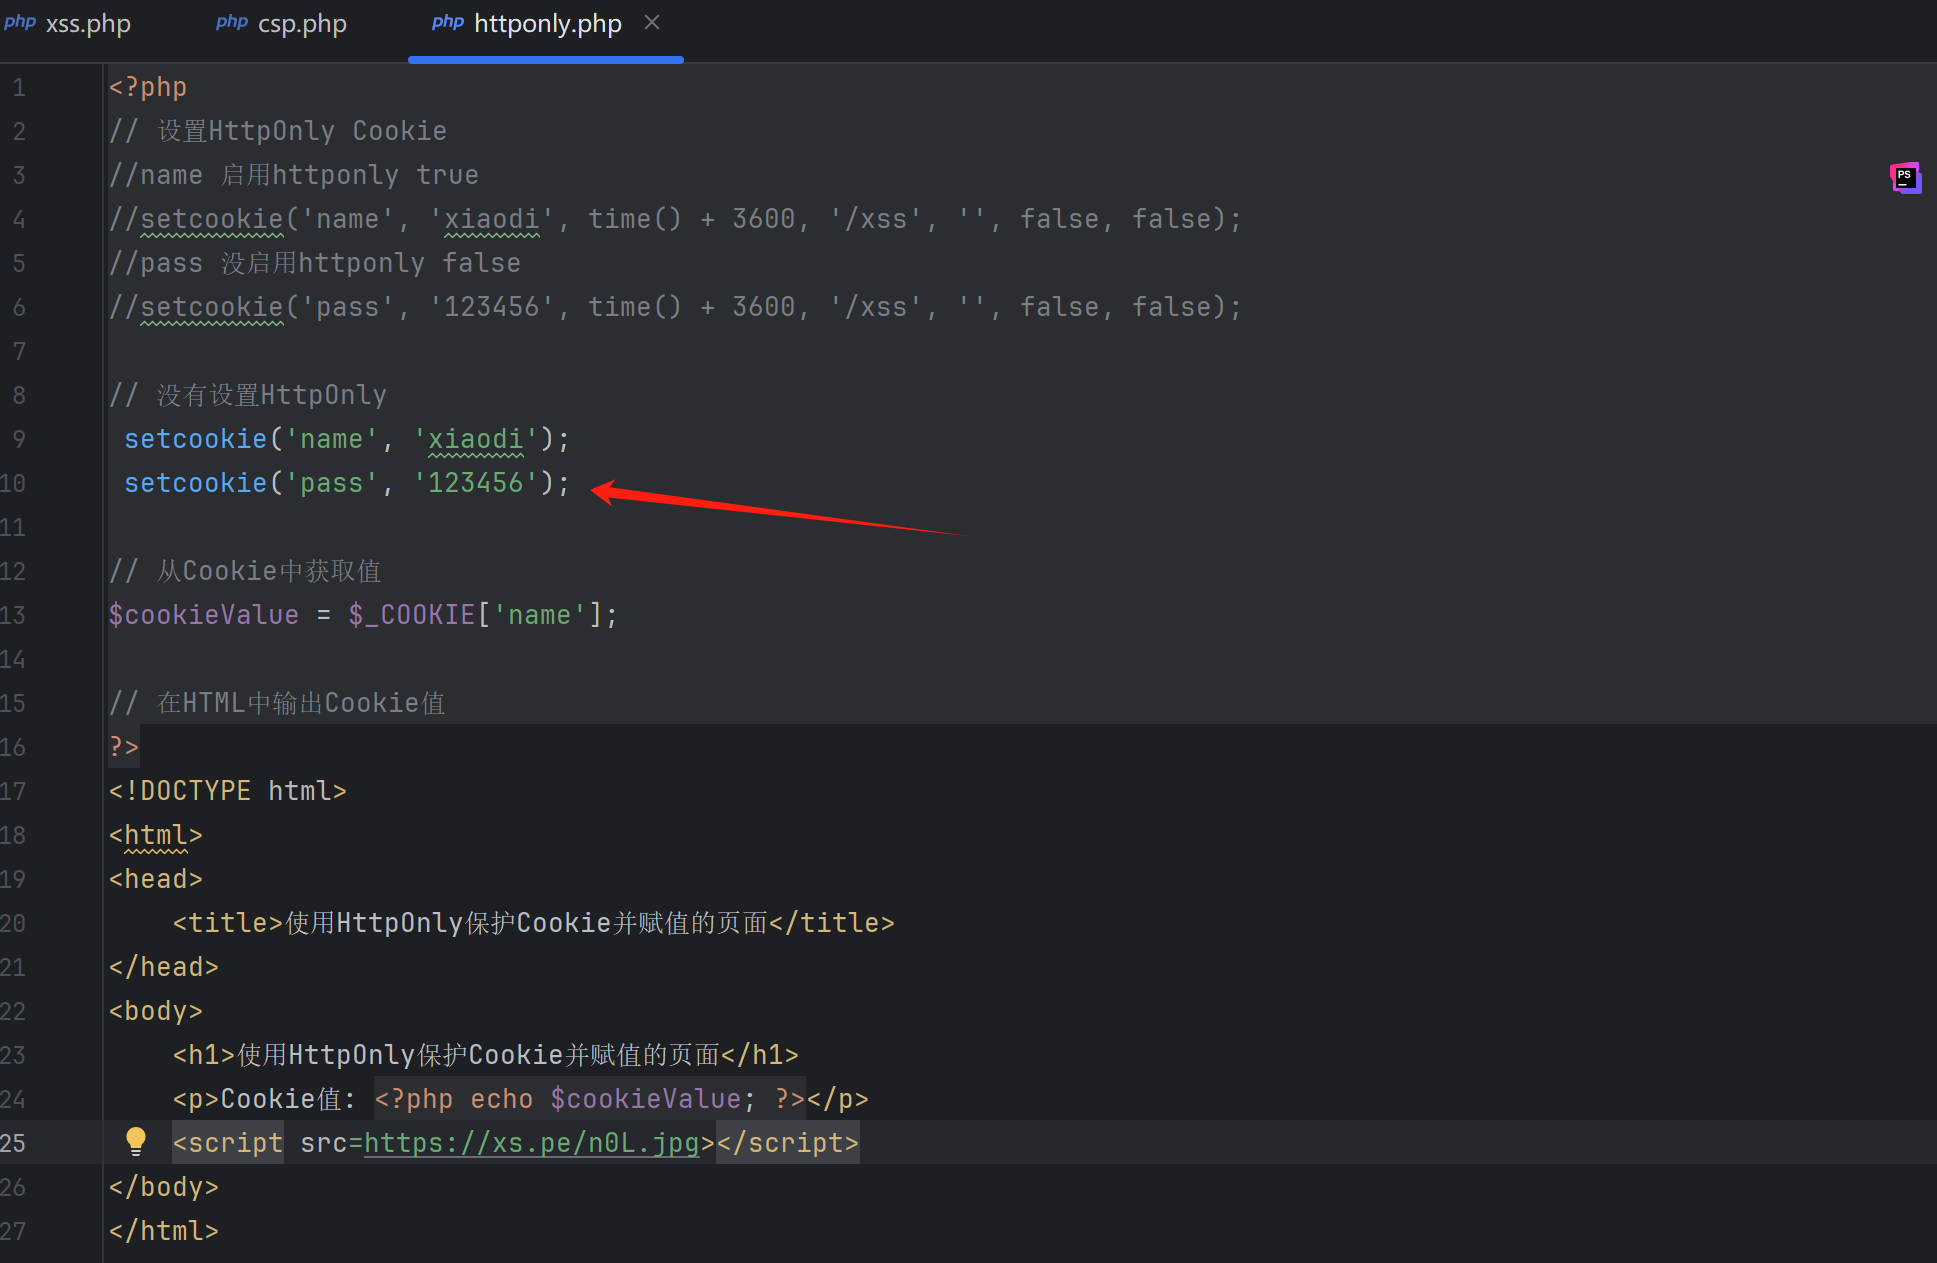
Task: Place cursor on setcookie 'pass' line
Action: (x=346, y=483)
